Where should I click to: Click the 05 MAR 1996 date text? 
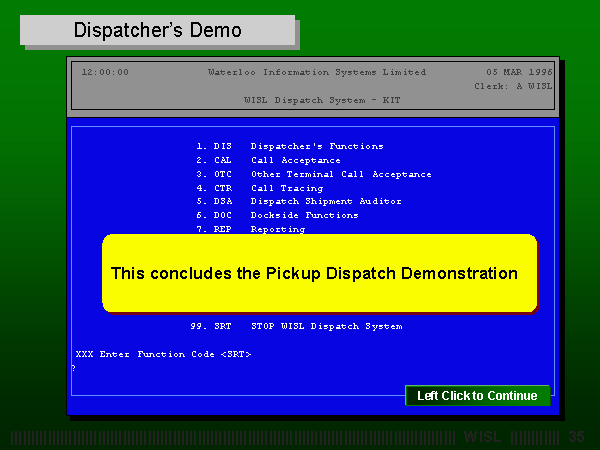point(519,72)
